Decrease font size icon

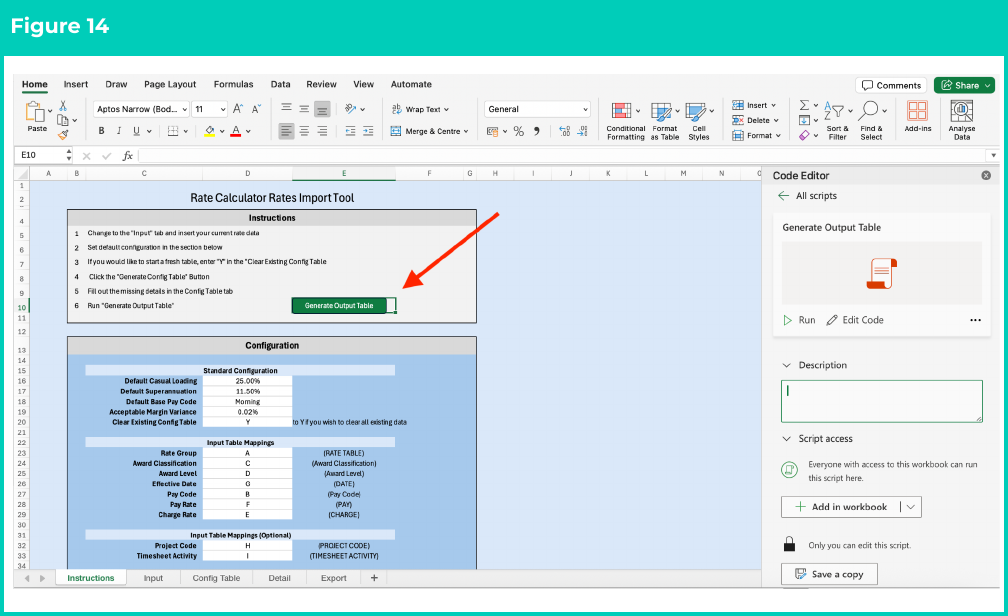click(x=256, y=109)
